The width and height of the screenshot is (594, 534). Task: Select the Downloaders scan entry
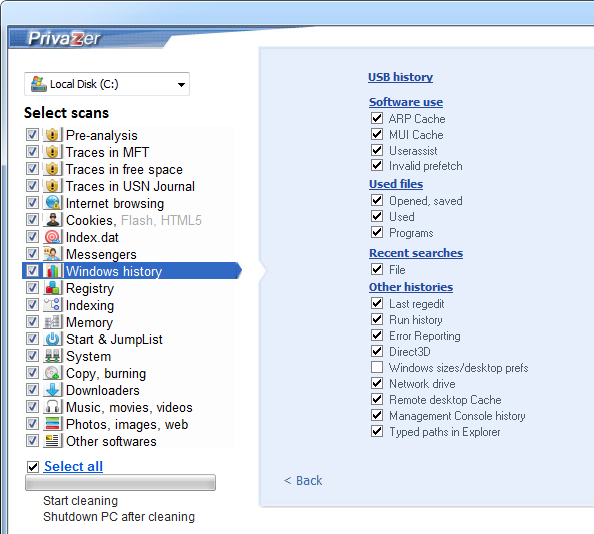(x=103, y=390)
